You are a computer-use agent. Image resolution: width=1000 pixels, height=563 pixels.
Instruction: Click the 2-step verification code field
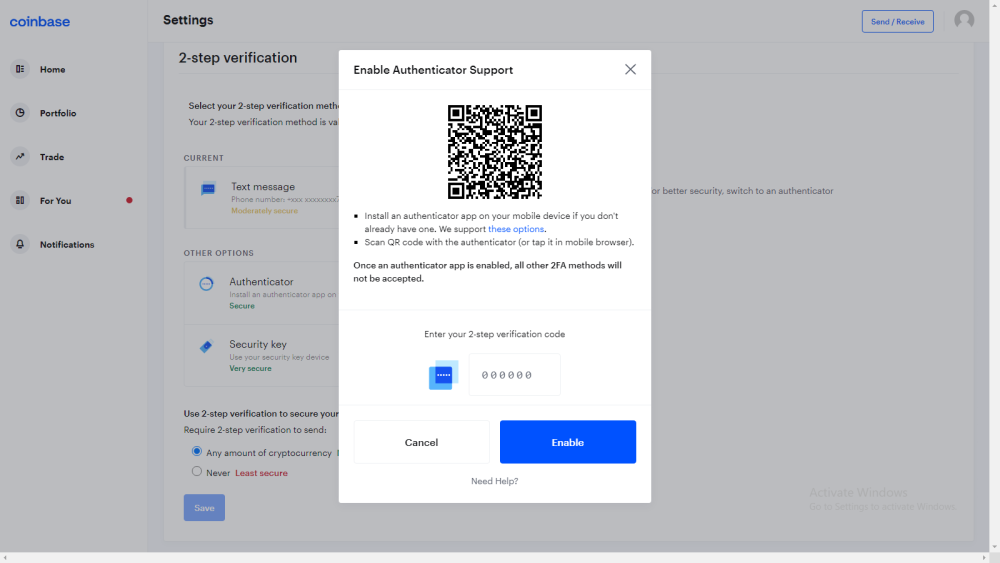coord(515,375)
